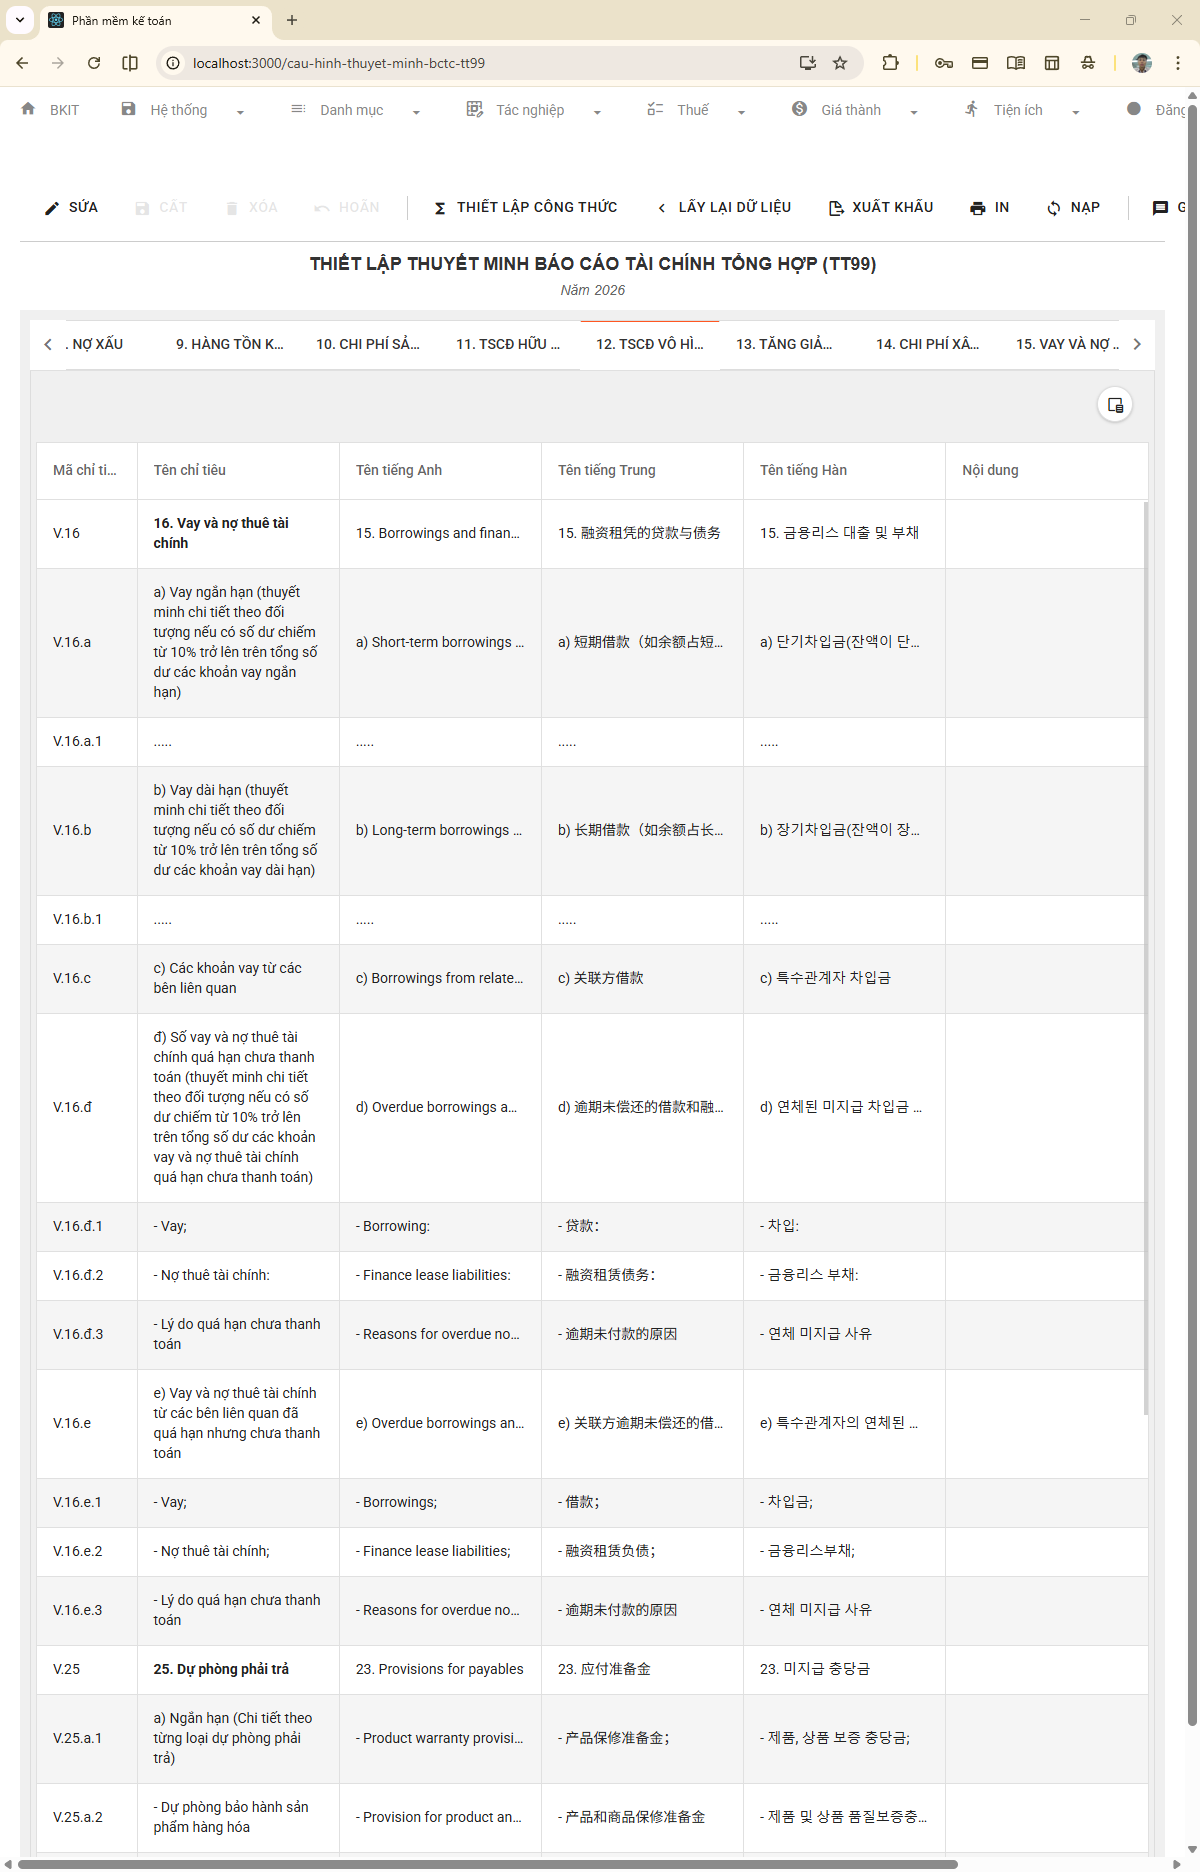Expand the Hệ thống menu dropdown

240,112
